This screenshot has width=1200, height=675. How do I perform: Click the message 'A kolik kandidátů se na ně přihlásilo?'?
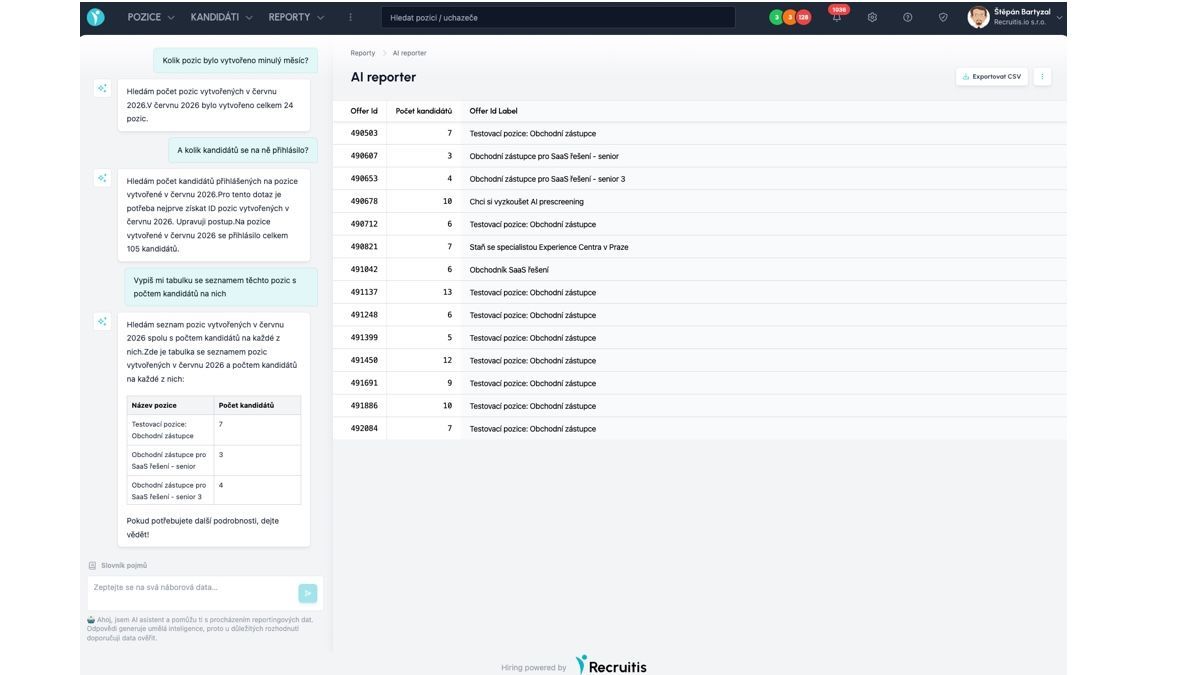[x=243, y=150]
